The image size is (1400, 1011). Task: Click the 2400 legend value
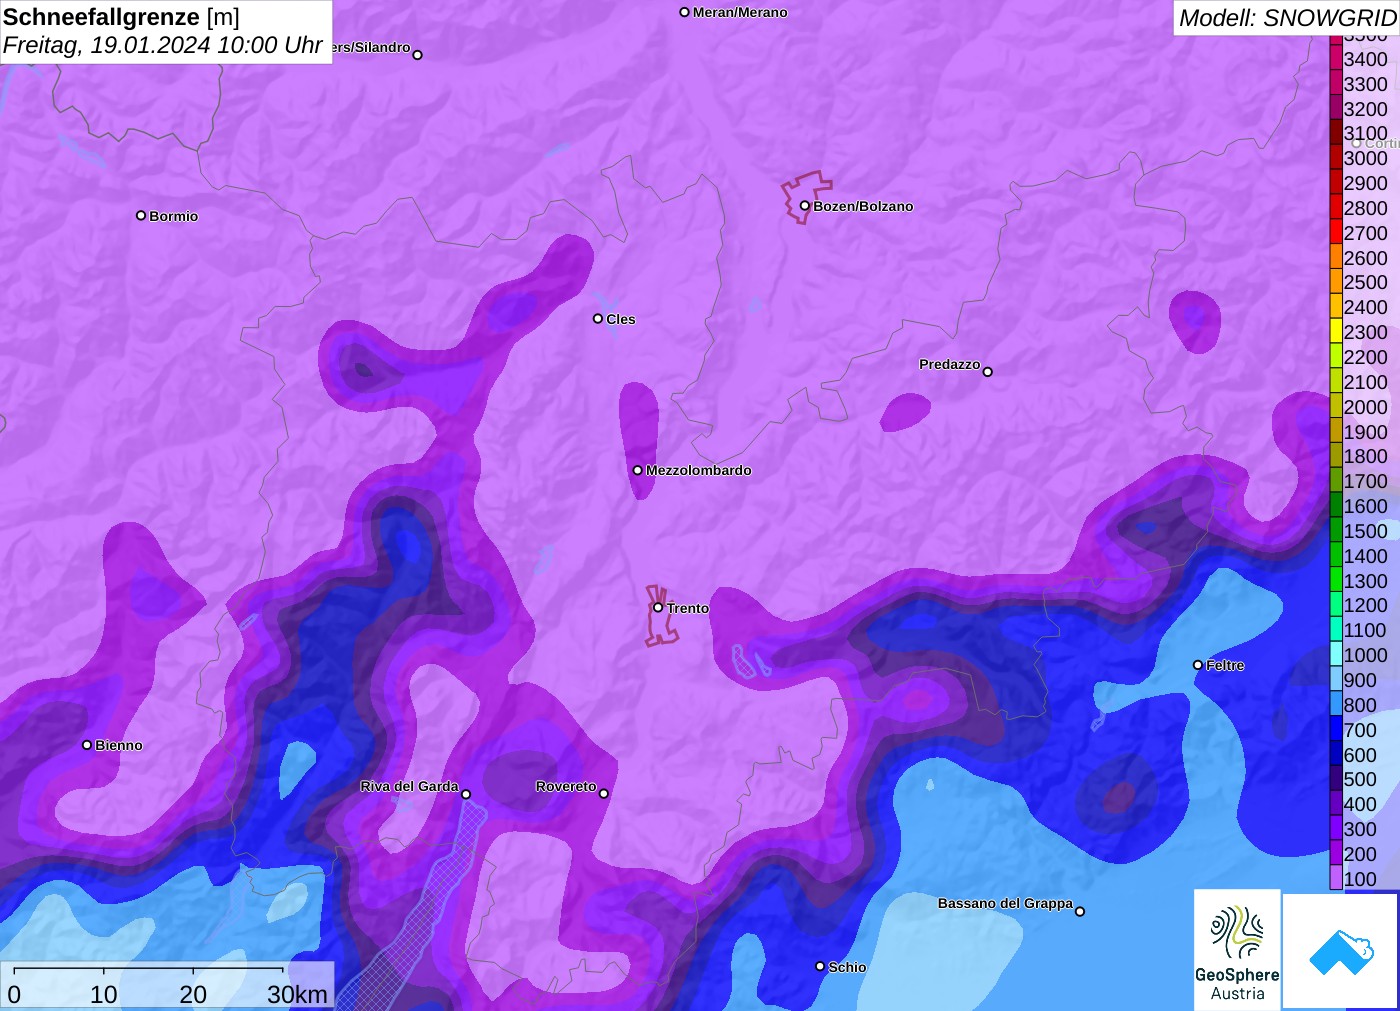coord(1365,307)
